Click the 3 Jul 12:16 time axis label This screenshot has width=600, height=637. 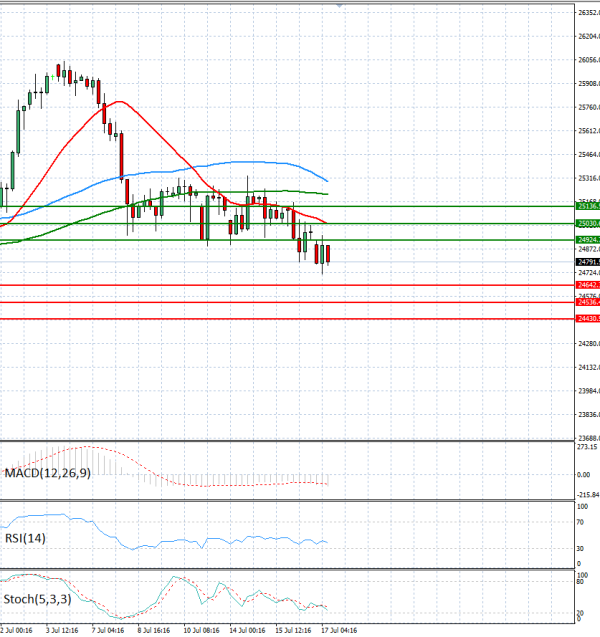[62, 630]
